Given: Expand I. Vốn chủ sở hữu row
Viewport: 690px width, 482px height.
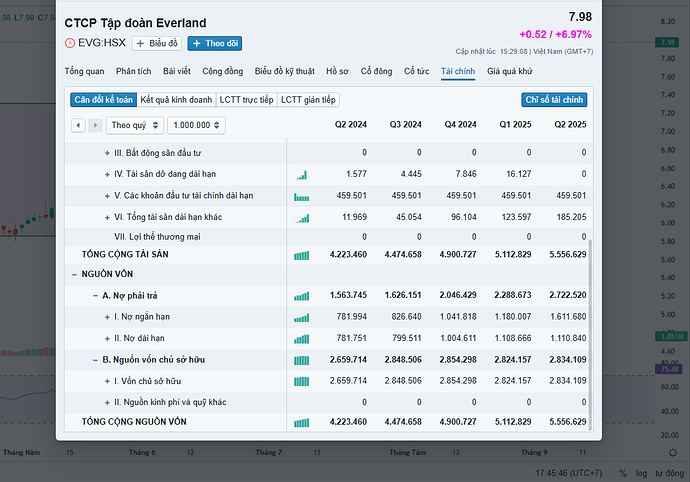Looking at the screenshot, I should (x=107, y=381).
